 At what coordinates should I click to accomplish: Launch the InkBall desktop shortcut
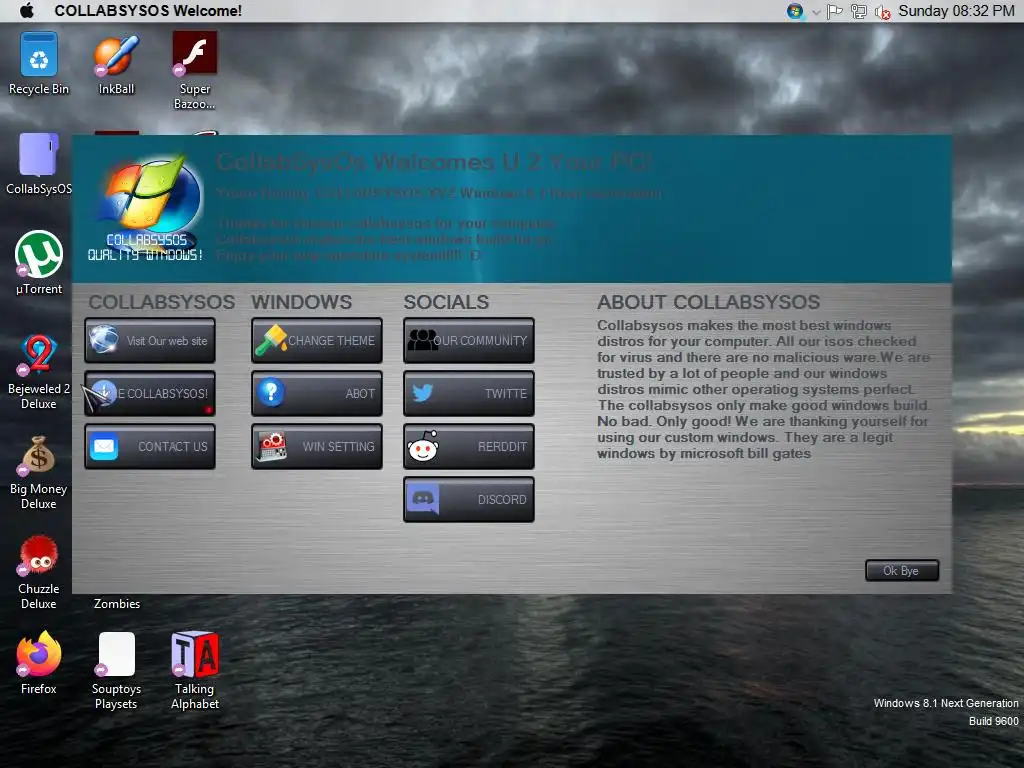116,63
